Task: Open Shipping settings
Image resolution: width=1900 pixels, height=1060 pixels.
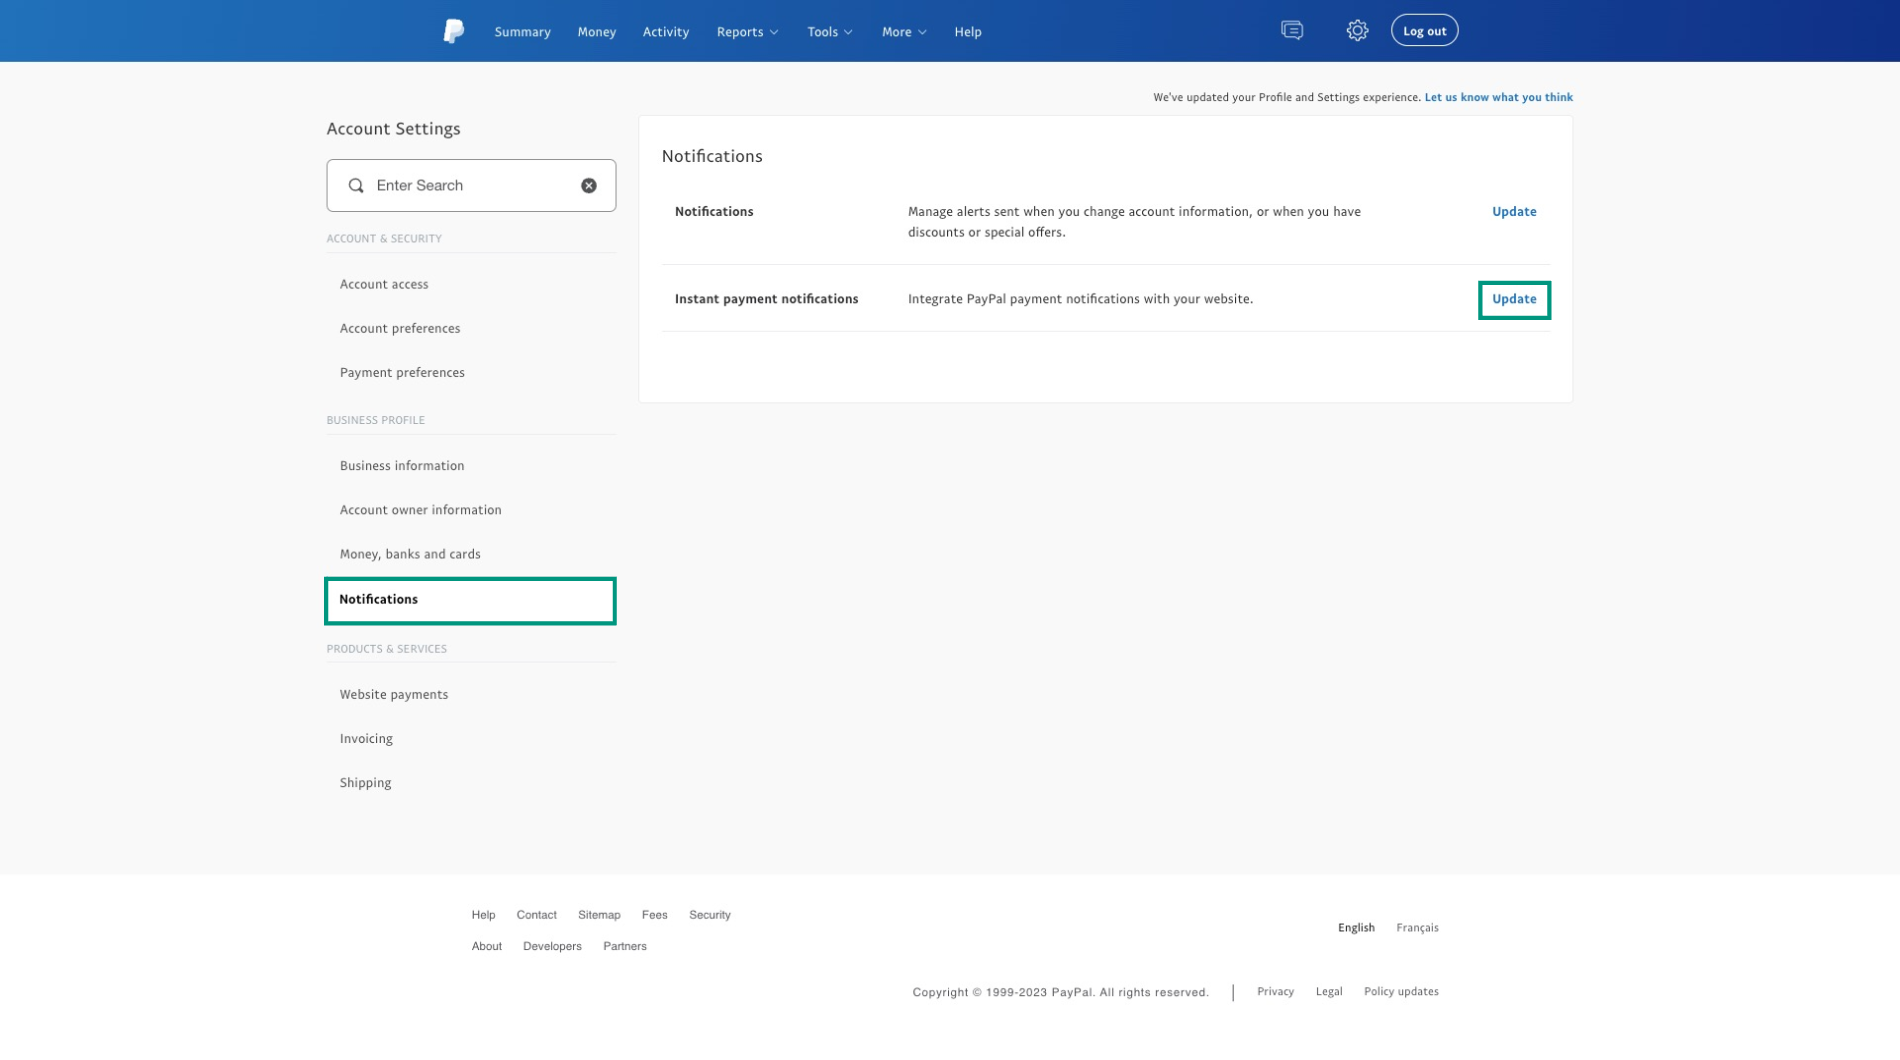Action: pyautogui.click(x=365, y=782)
